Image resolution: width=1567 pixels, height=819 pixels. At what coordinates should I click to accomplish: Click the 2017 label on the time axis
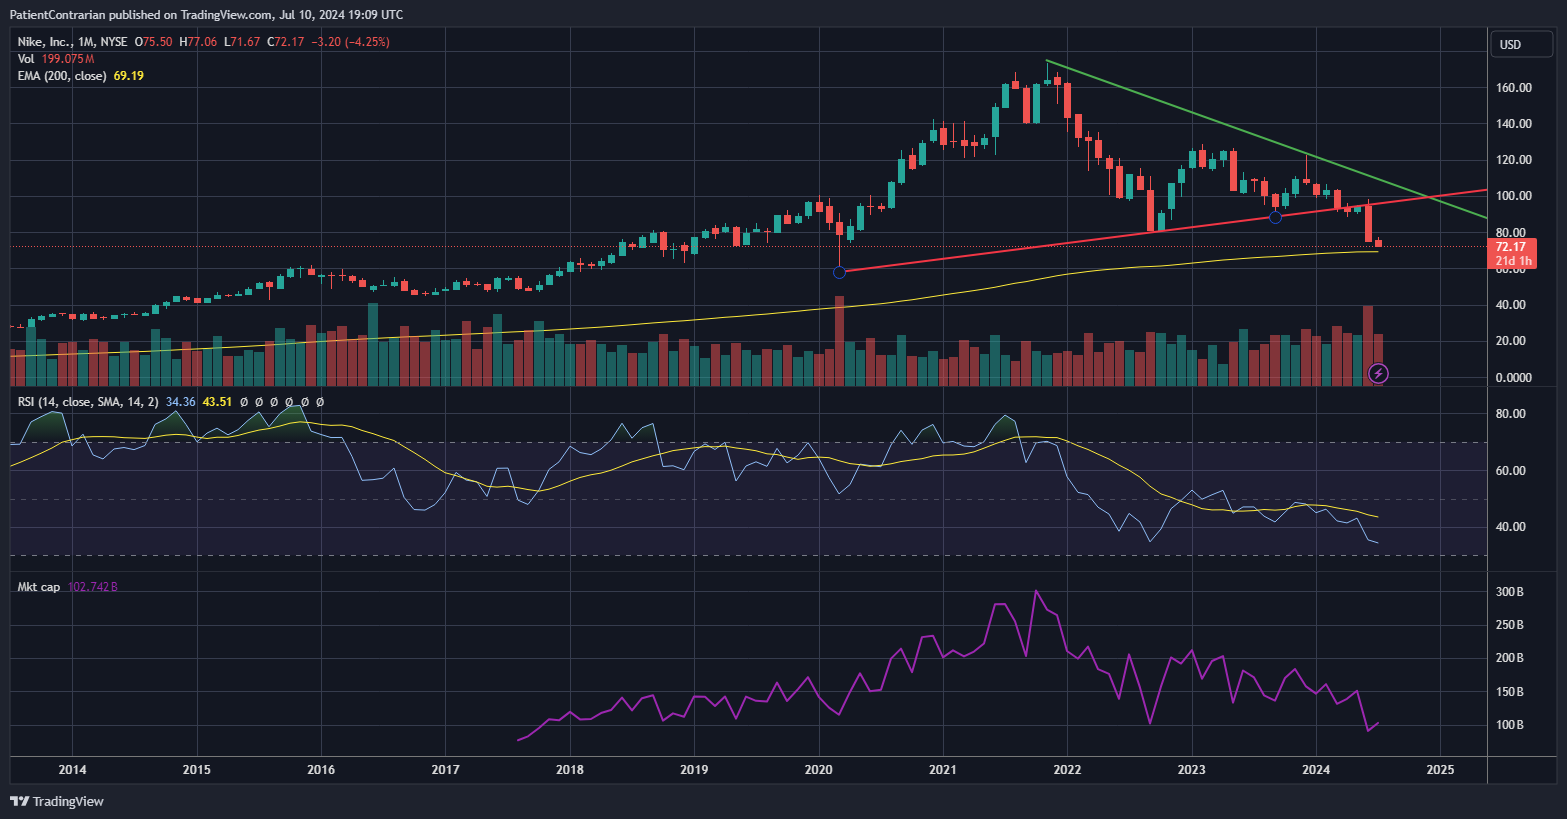pos(445,770)
